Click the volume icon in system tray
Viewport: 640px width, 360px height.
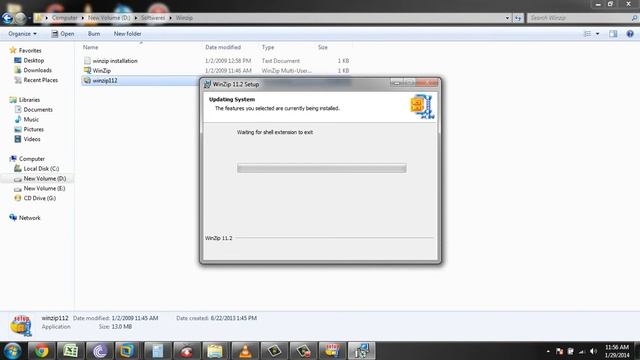click(593, 351)
